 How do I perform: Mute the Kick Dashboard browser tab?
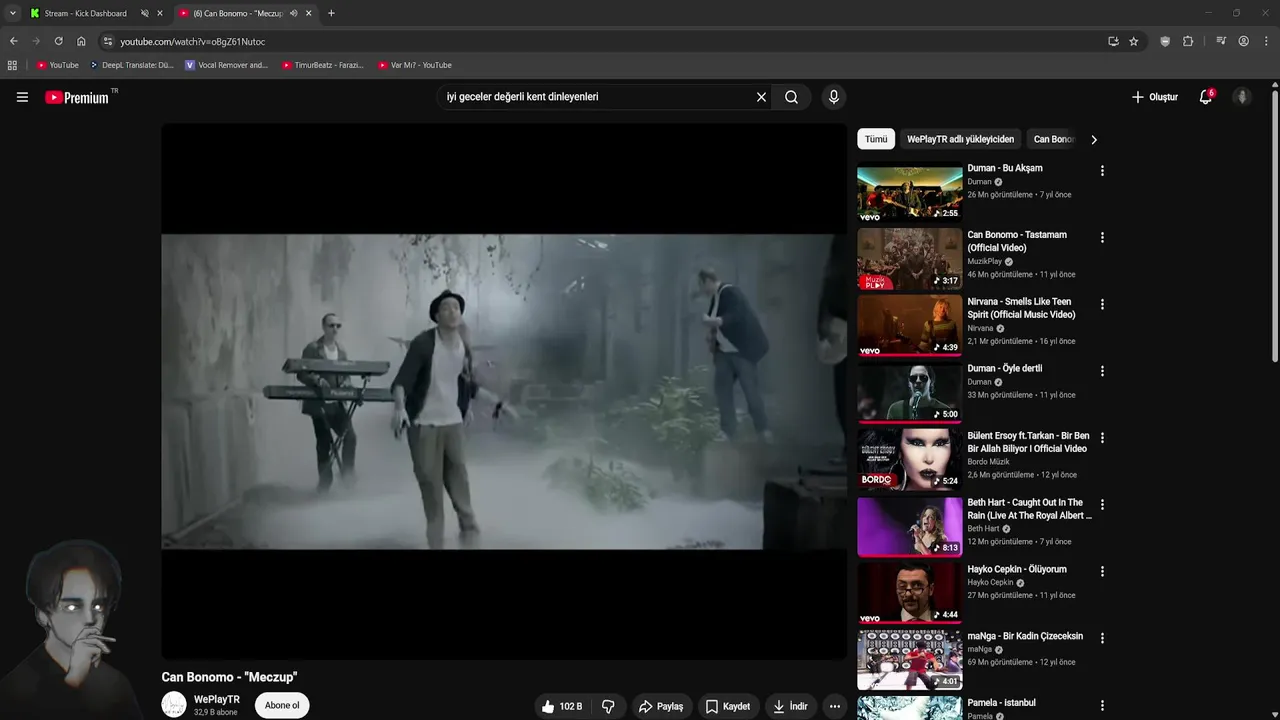145,13
